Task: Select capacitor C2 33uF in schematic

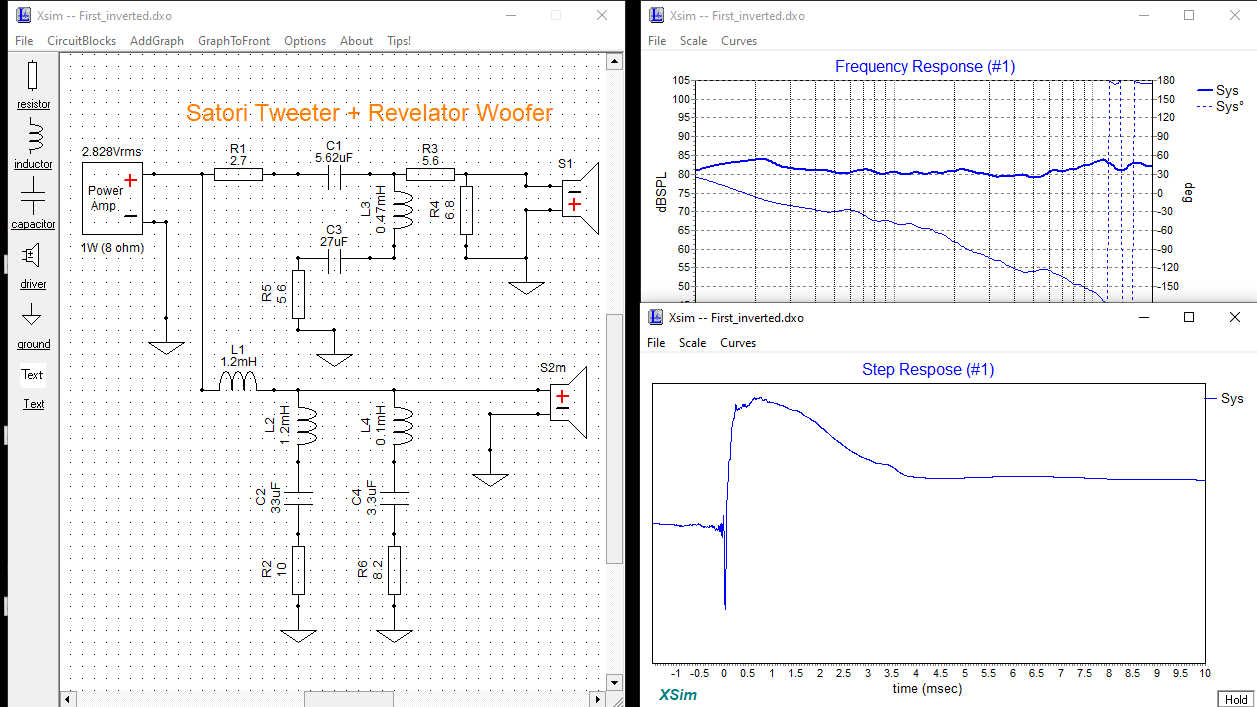Action: coord(298,499)
